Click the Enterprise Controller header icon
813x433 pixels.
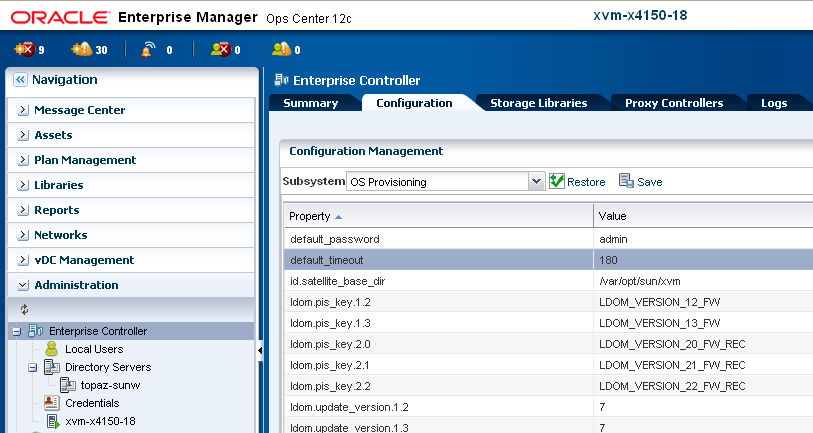pyautogui.click(x=282, y=79)
